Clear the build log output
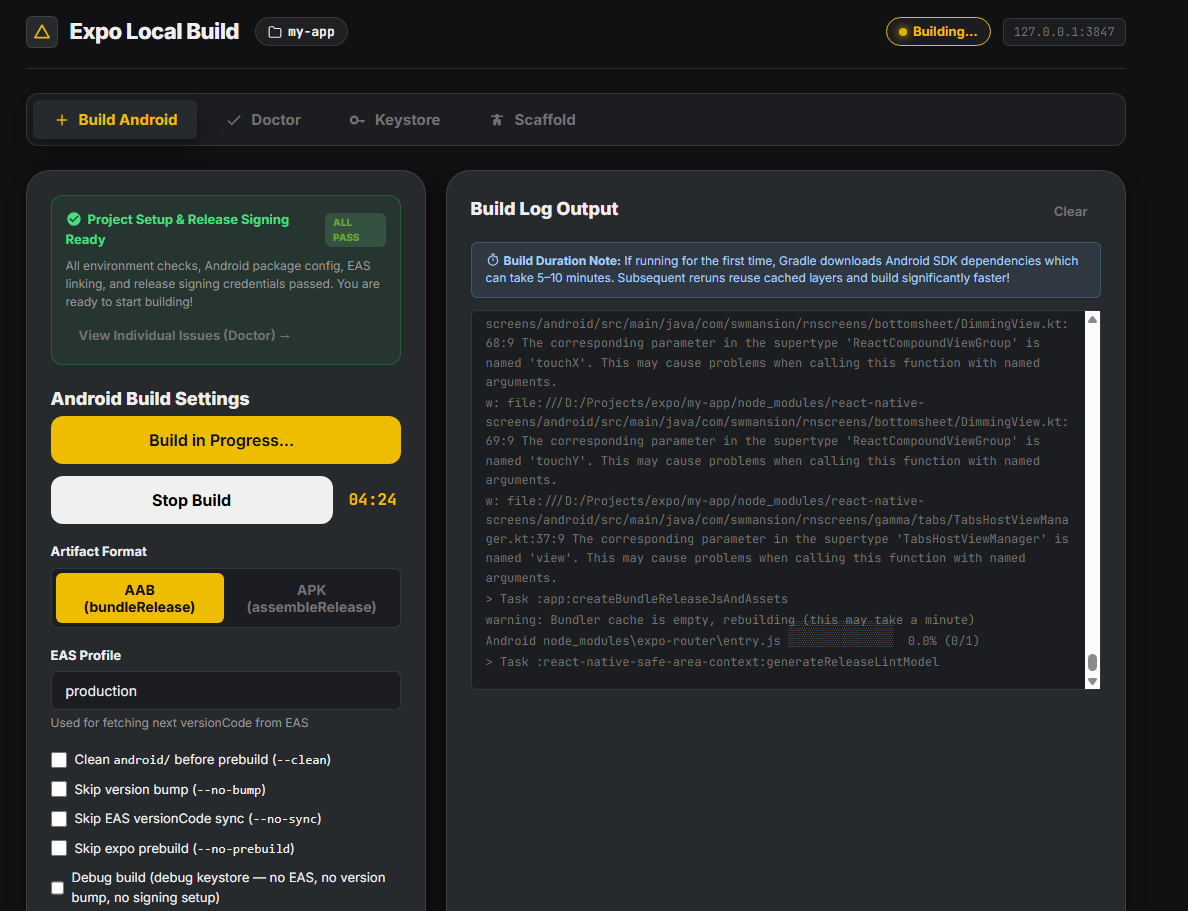The width and height of the screenshot is (1188, 911). point(1070,211)
